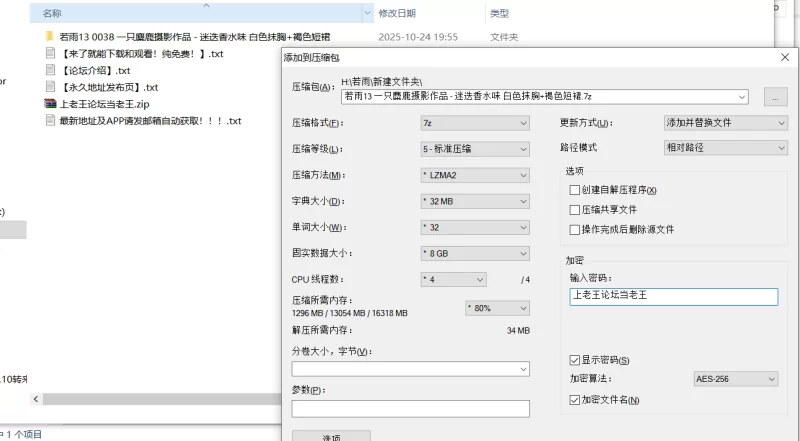Viewport: 800px width, 441px height.
Task: Open the 压缩格式 7z dropdown
Action: coord(474,123)
